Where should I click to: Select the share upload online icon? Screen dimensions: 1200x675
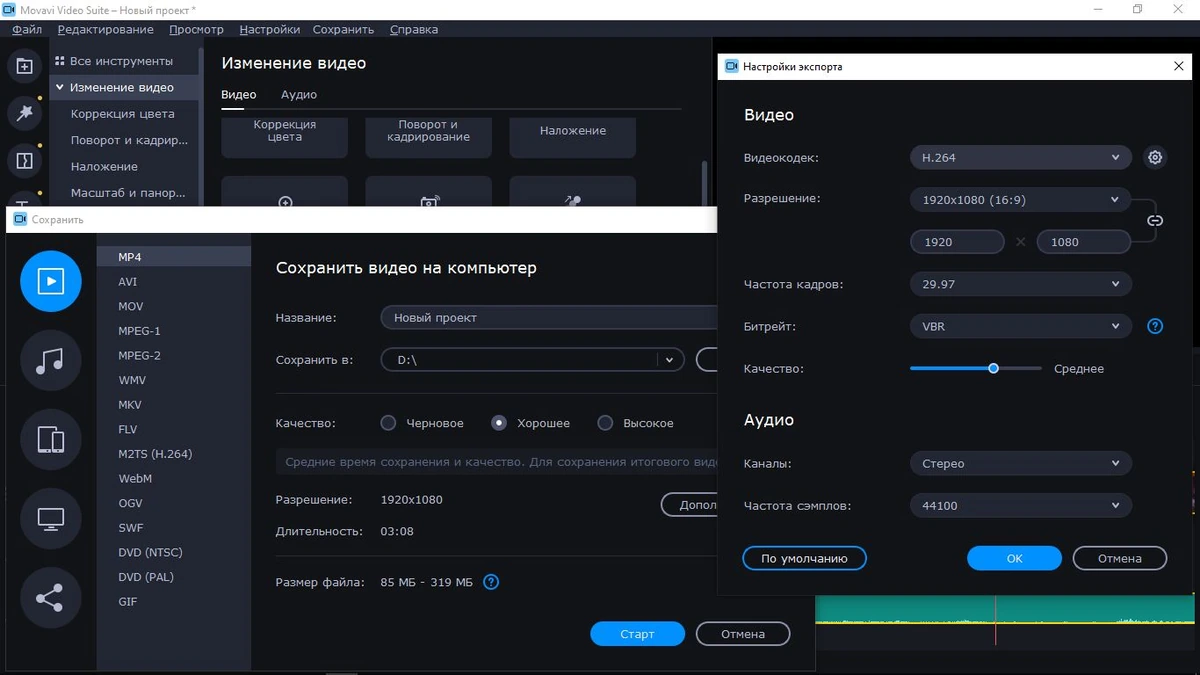(51, 598)
